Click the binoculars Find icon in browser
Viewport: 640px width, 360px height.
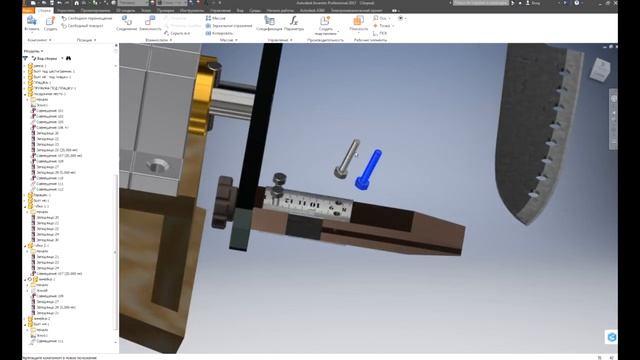click(x=68, y=58)
